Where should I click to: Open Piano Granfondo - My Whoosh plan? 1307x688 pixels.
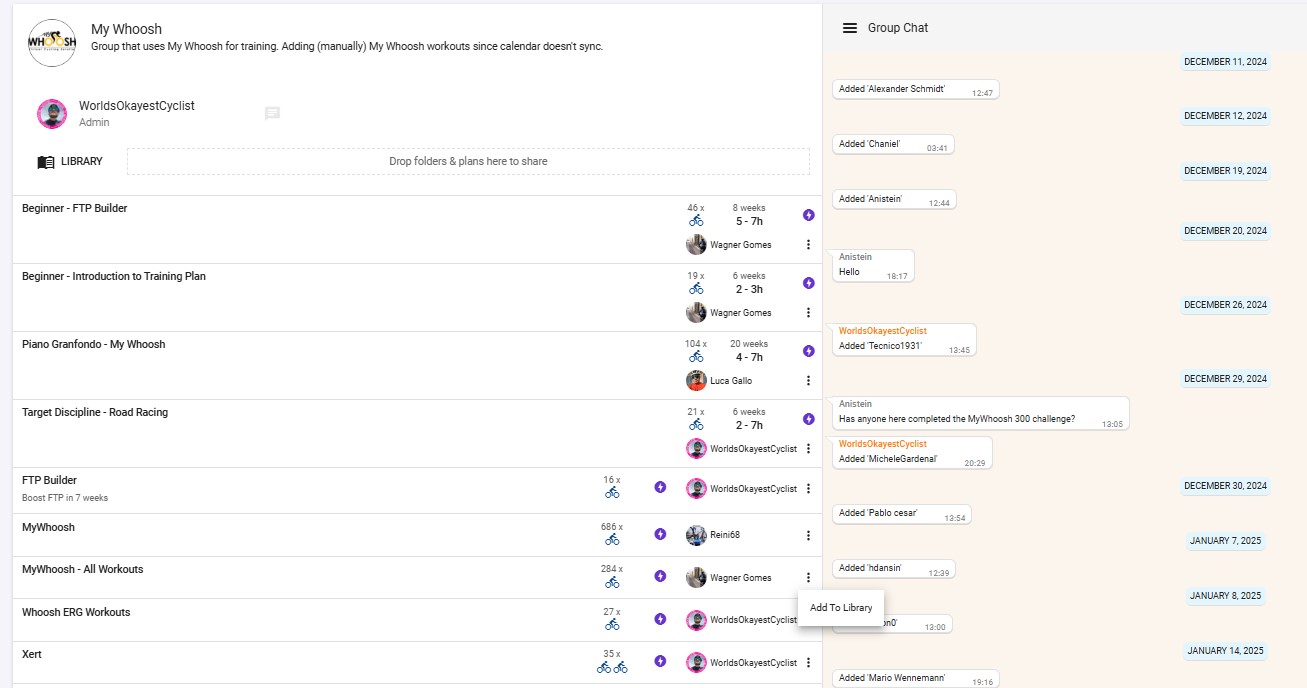coord(93,344)
